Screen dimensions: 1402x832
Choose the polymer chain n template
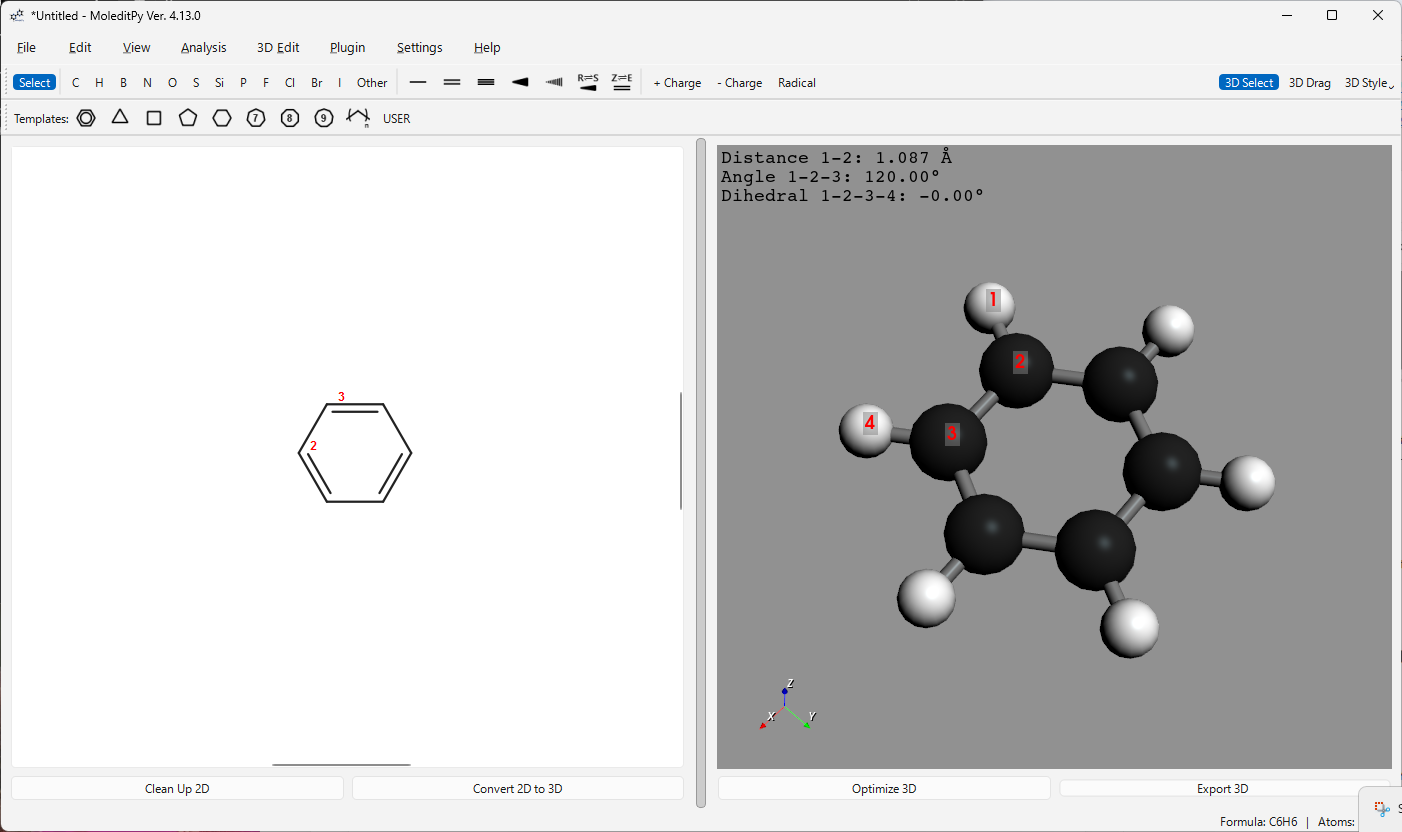pos(358,118)
